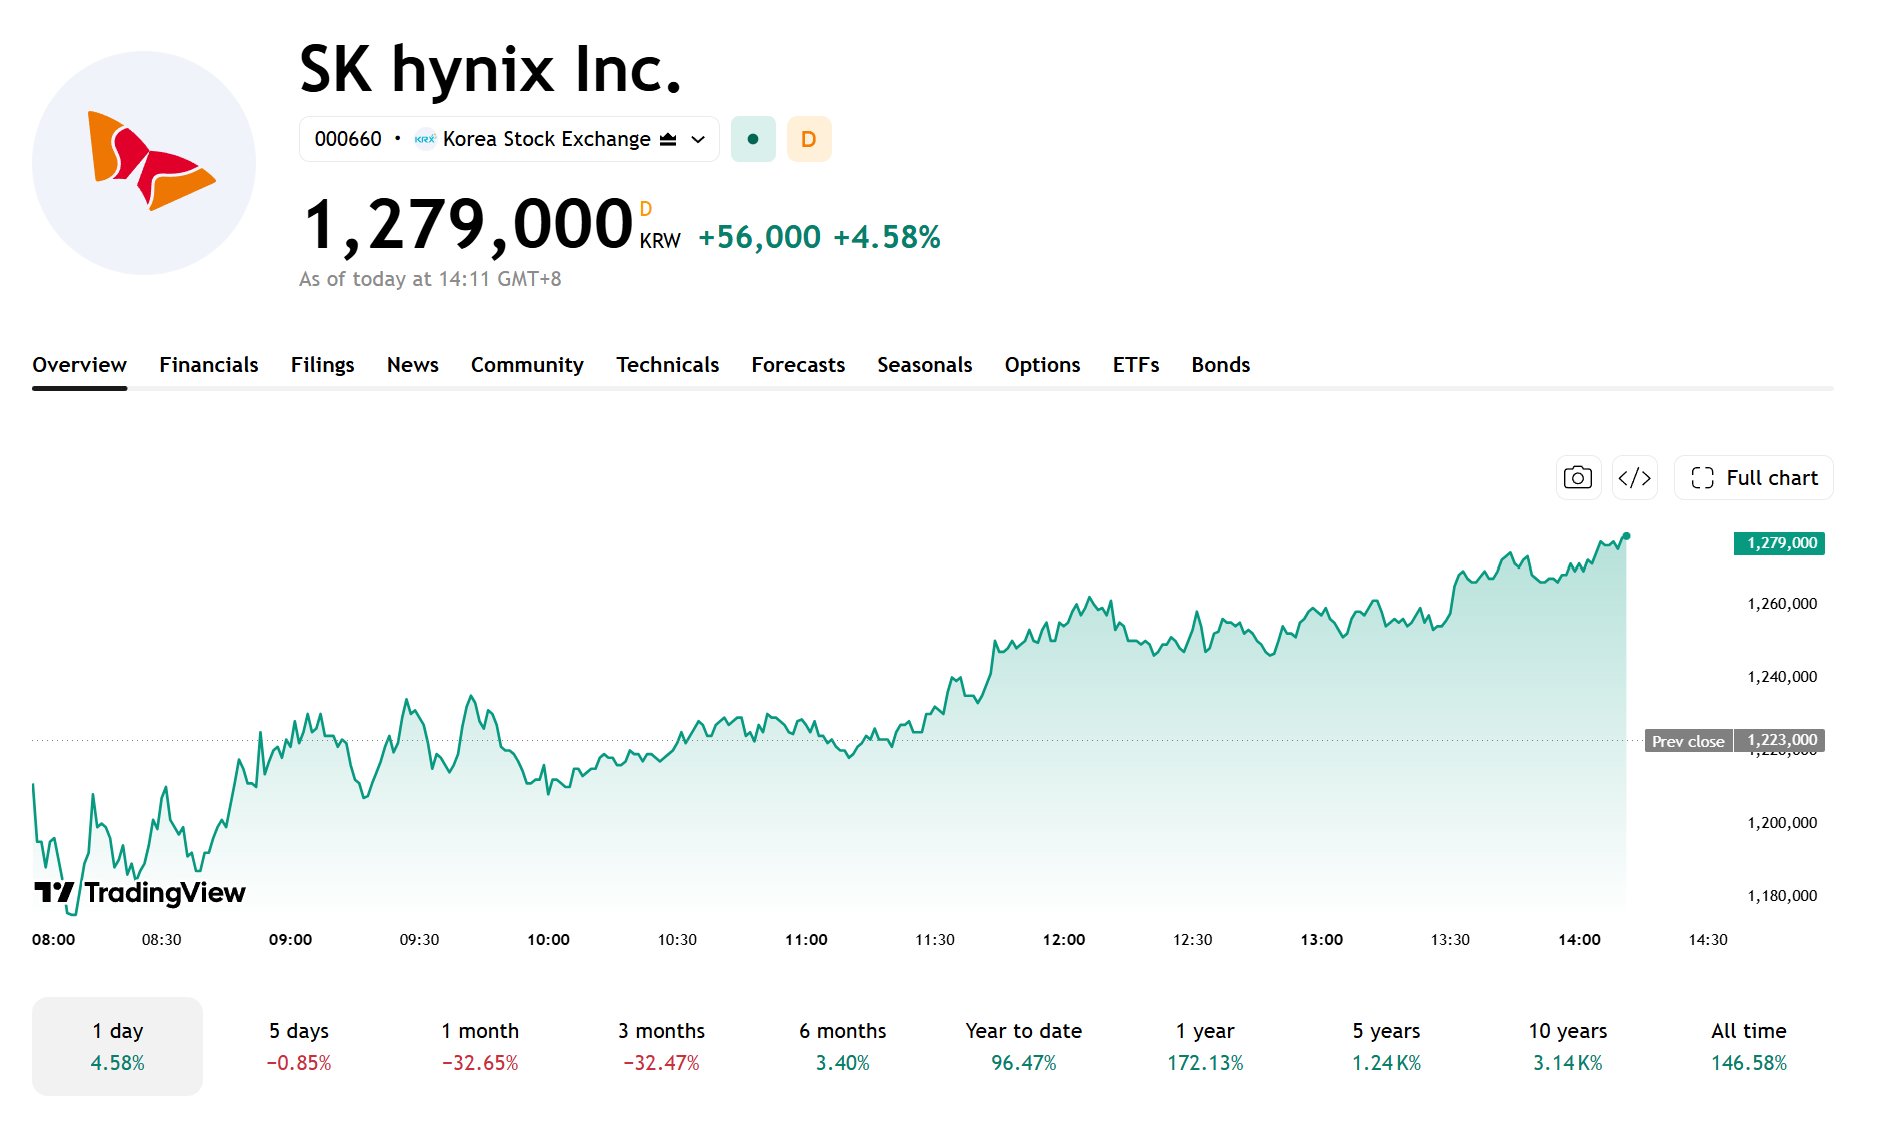The width and height of the screenshot is (1904, 1132).
Task: Select the 6 months range
Action: click(x=843, y=1046)
